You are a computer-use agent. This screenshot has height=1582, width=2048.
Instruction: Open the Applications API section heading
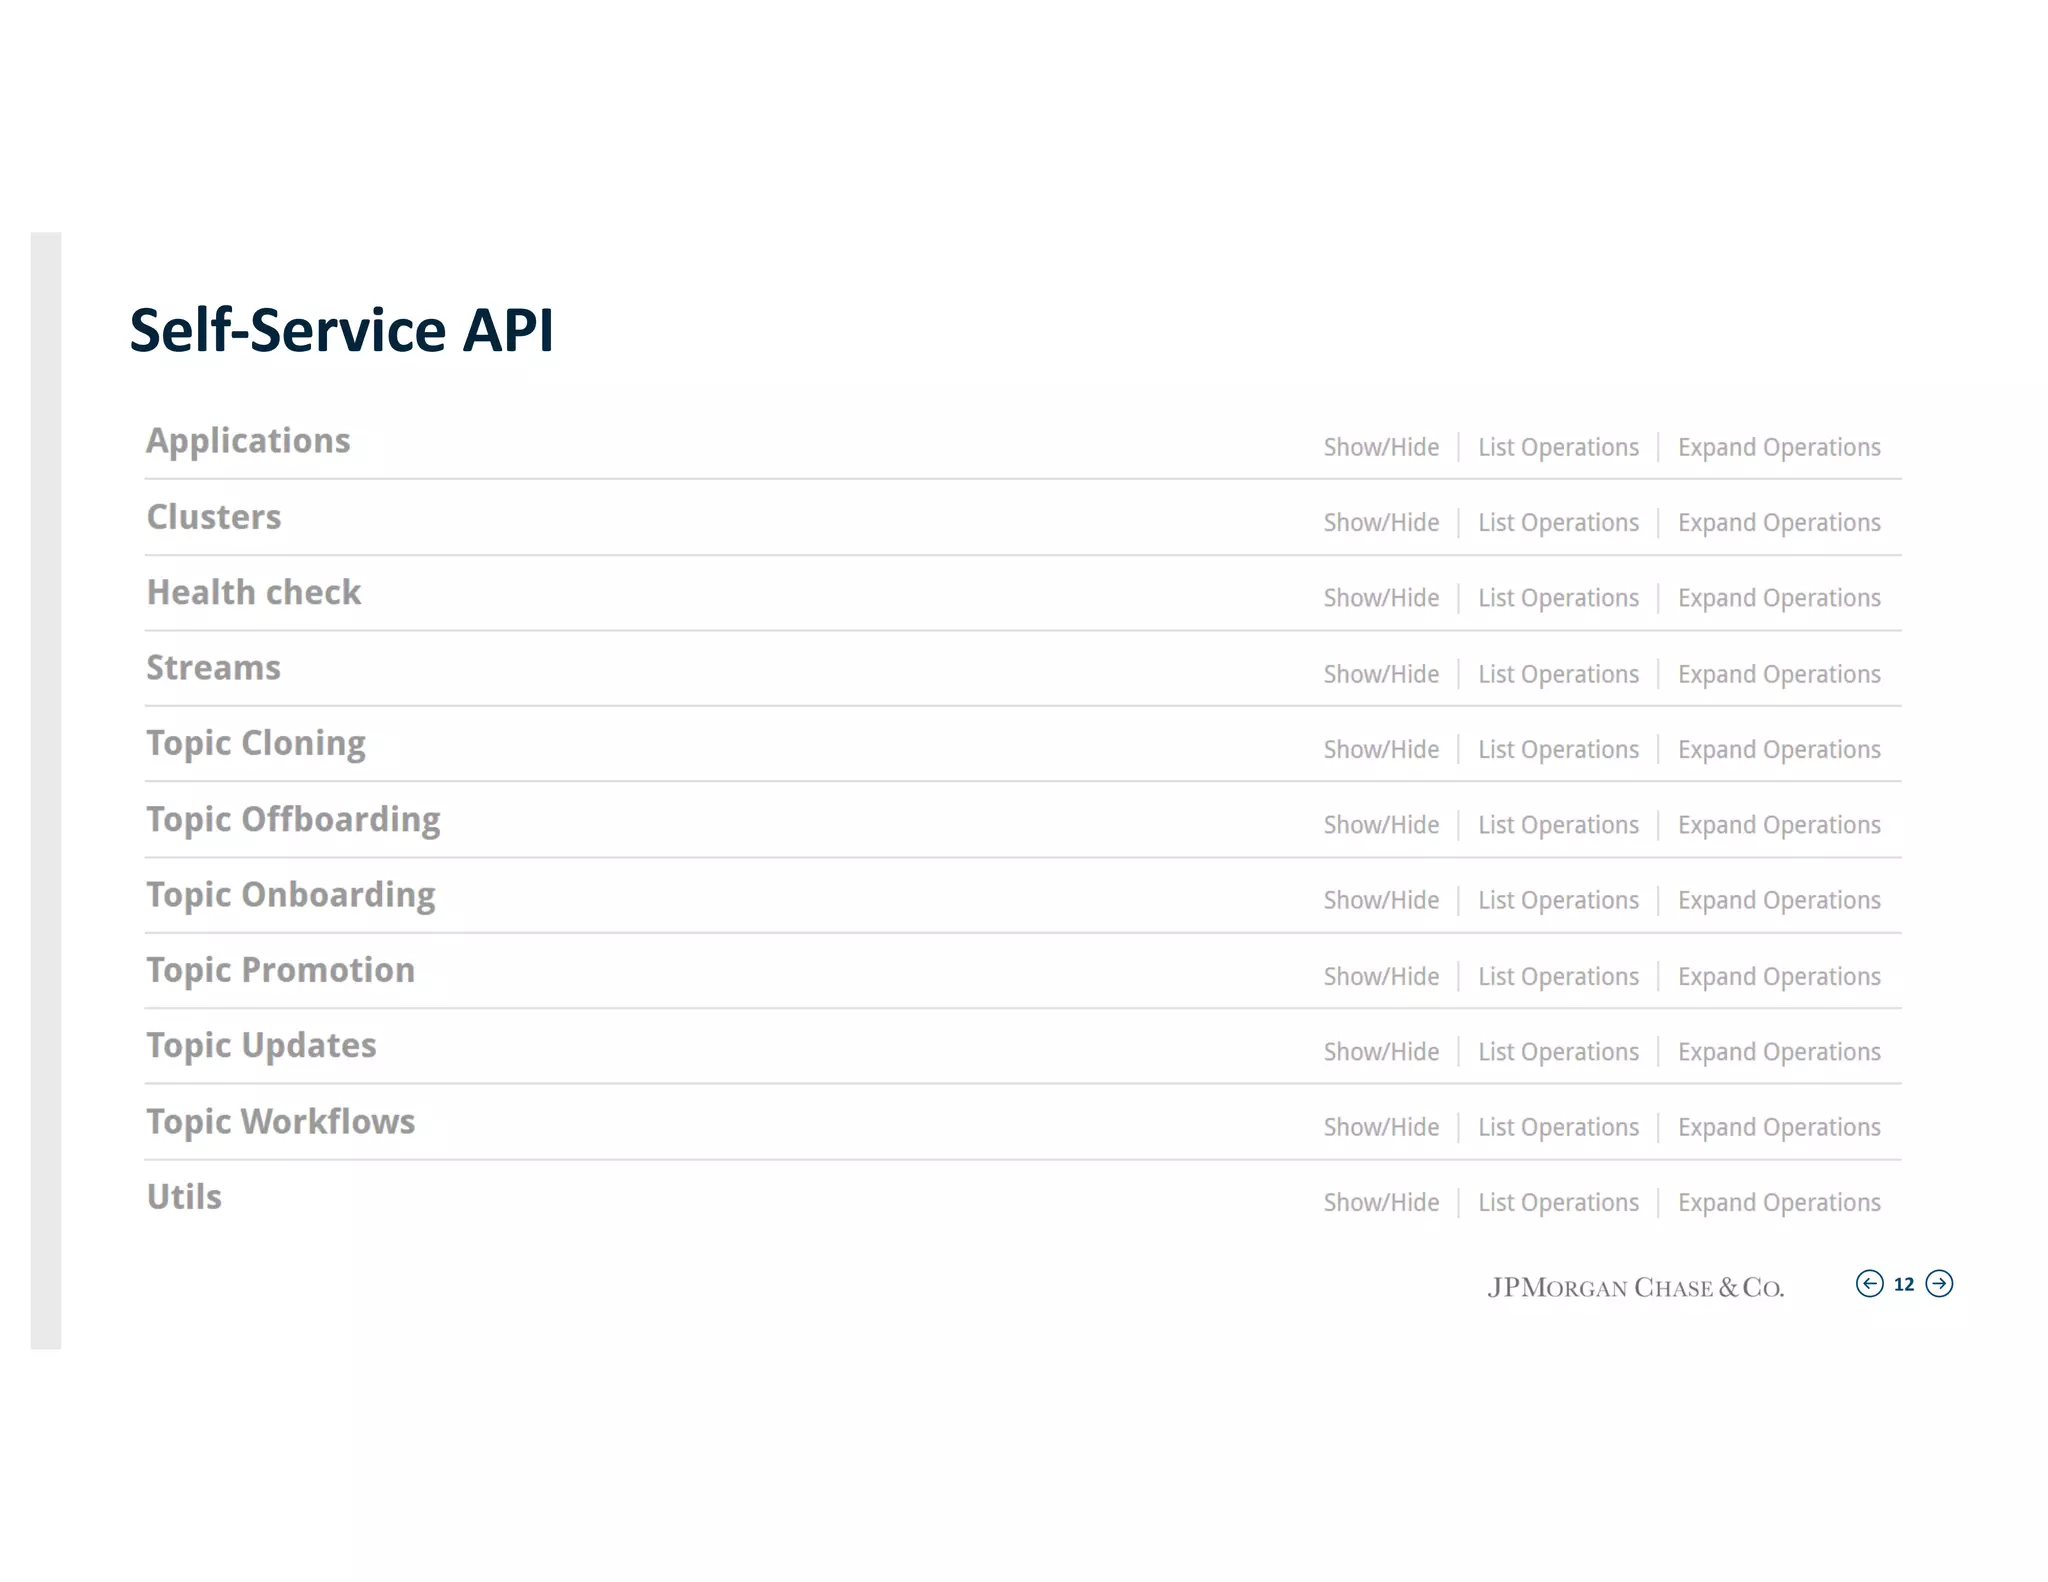(x=248, y=442)
